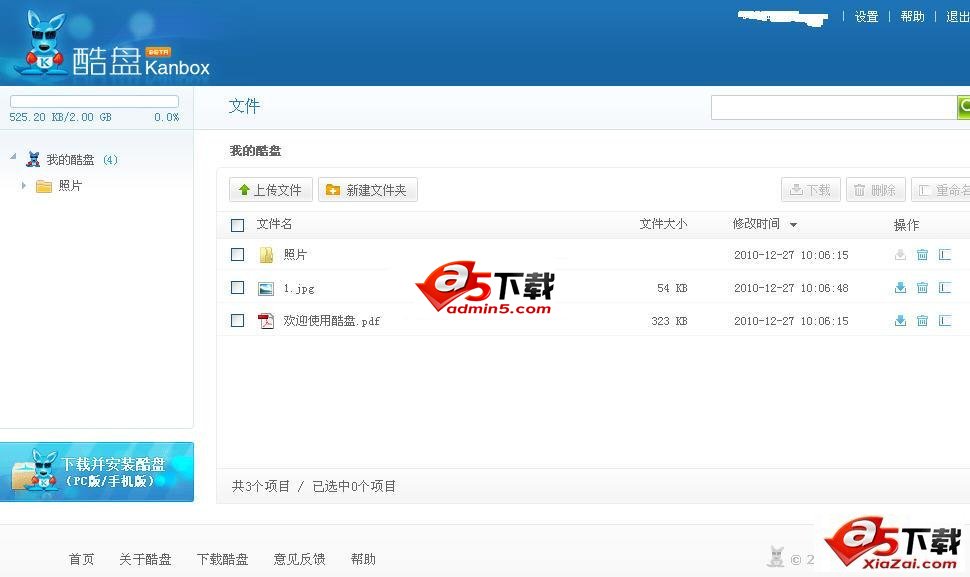Click the 新建文件夹 button

[368, 190]
